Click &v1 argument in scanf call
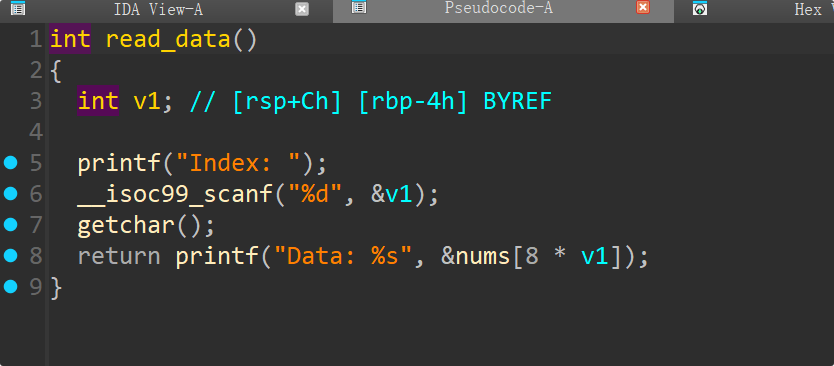The height and width of the screenshot is (366, 834). [x=391, y=195]
